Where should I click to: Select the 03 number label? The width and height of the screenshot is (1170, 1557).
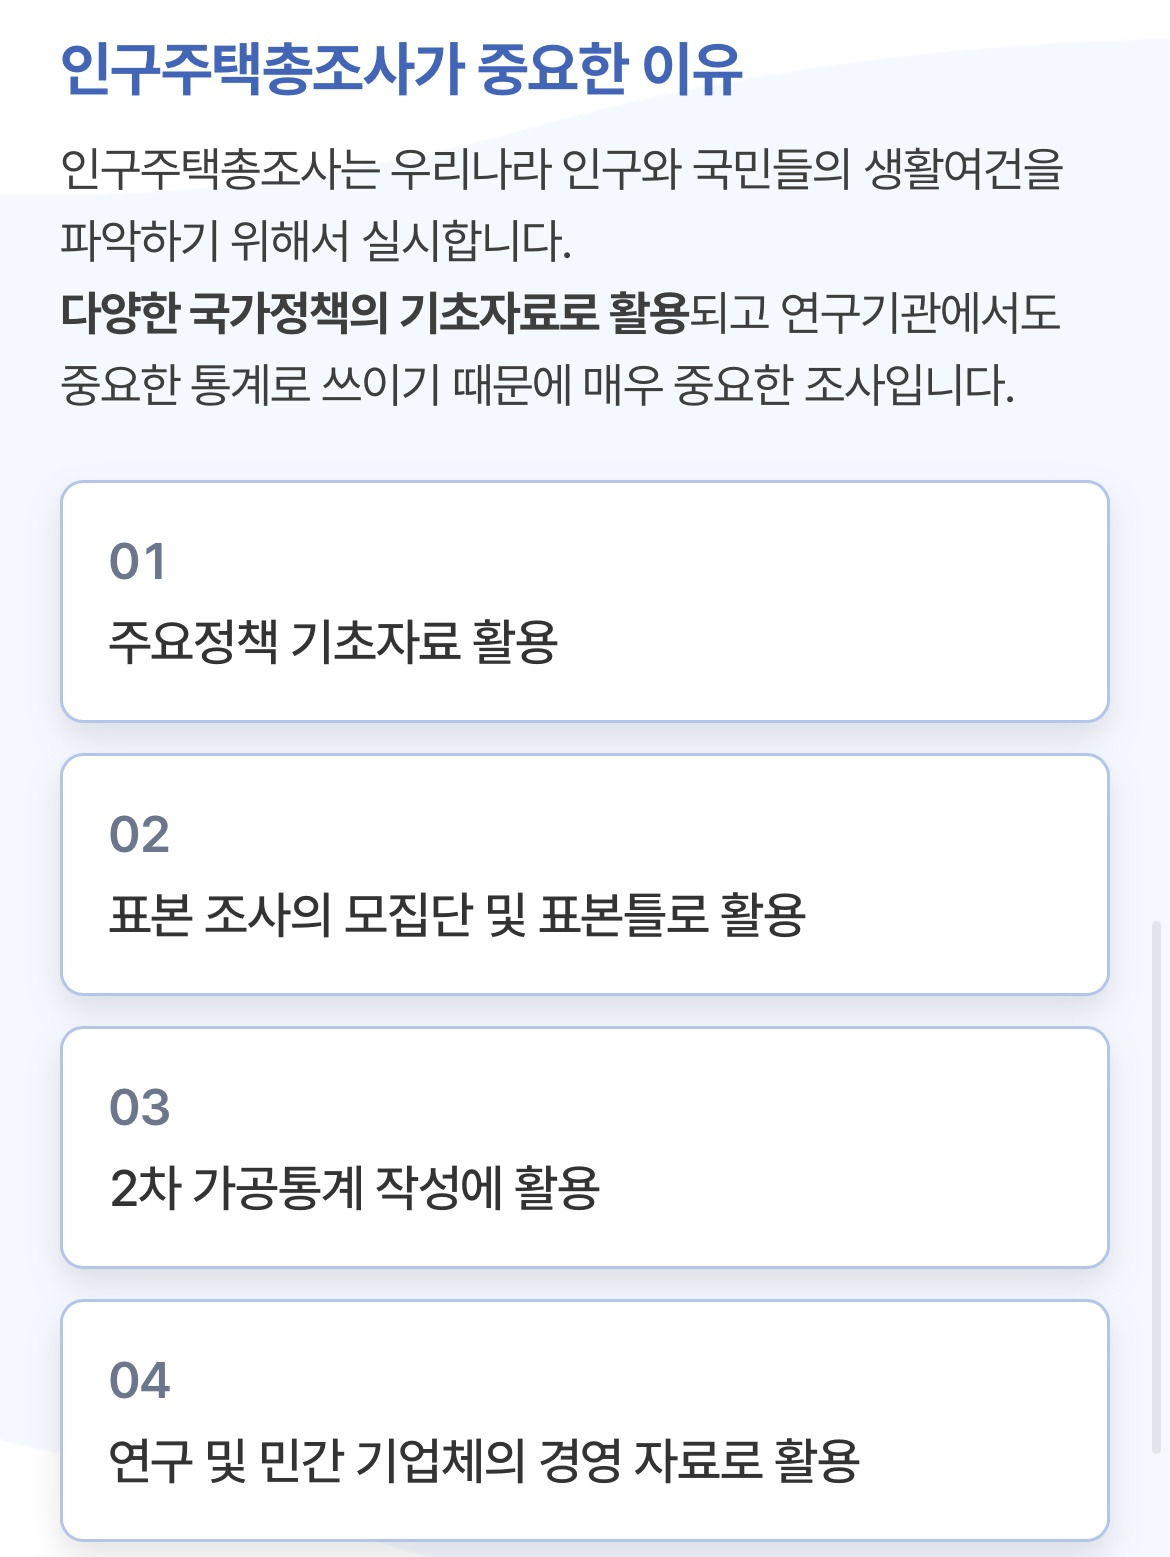[x=139, y=1108]
